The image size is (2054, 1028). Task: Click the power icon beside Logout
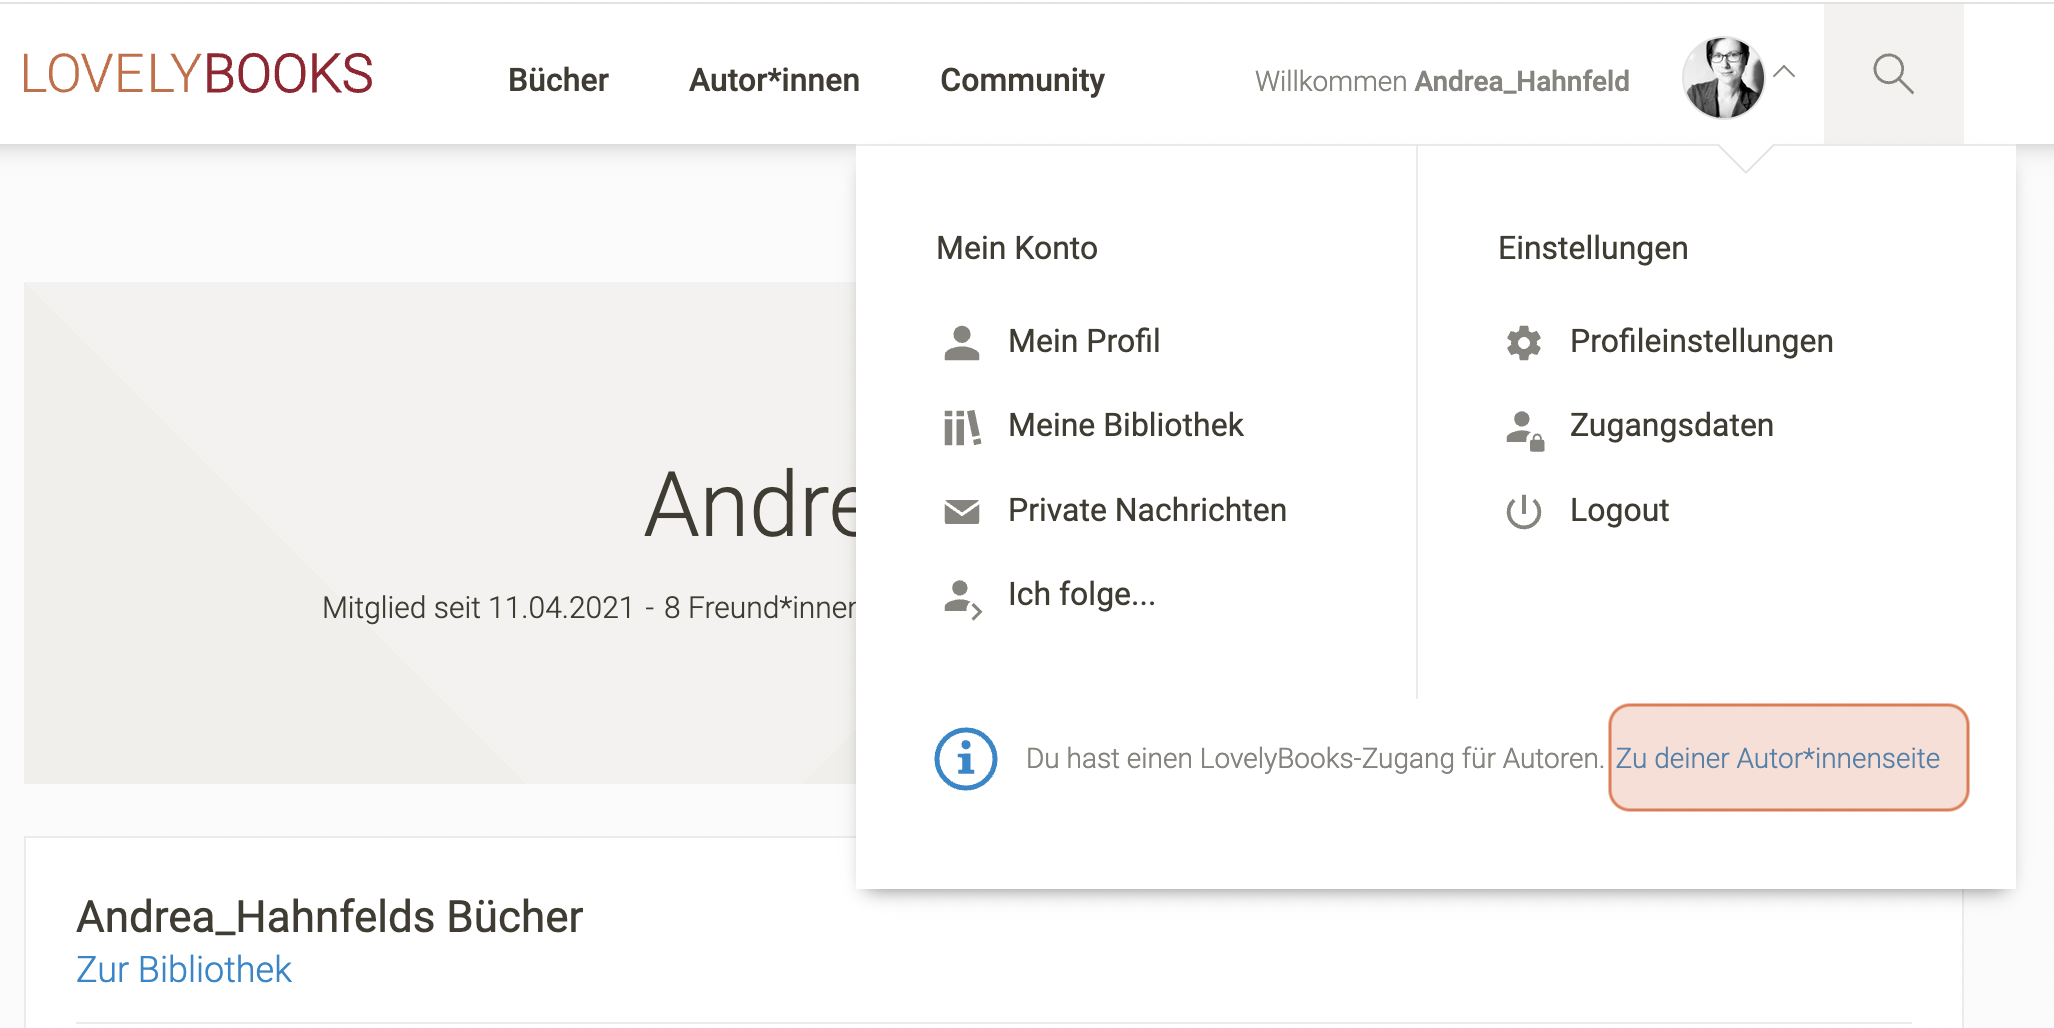point(1524,512)
